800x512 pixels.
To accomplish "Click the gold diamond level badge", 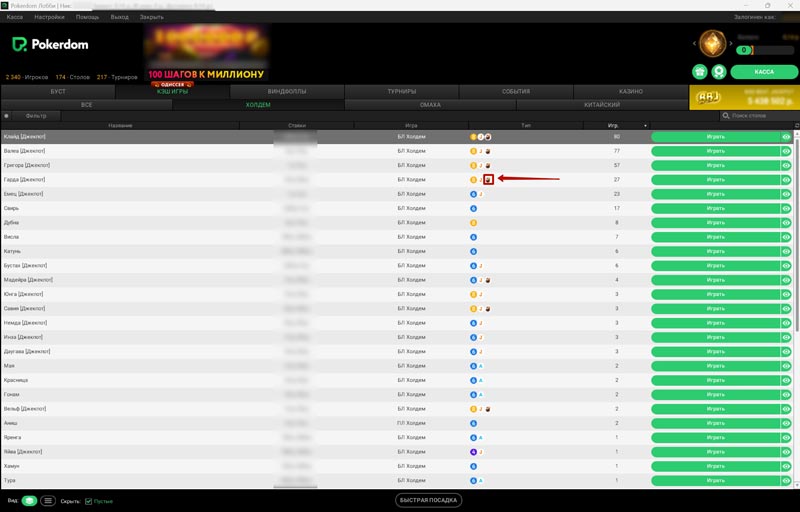I will (712, 43).
